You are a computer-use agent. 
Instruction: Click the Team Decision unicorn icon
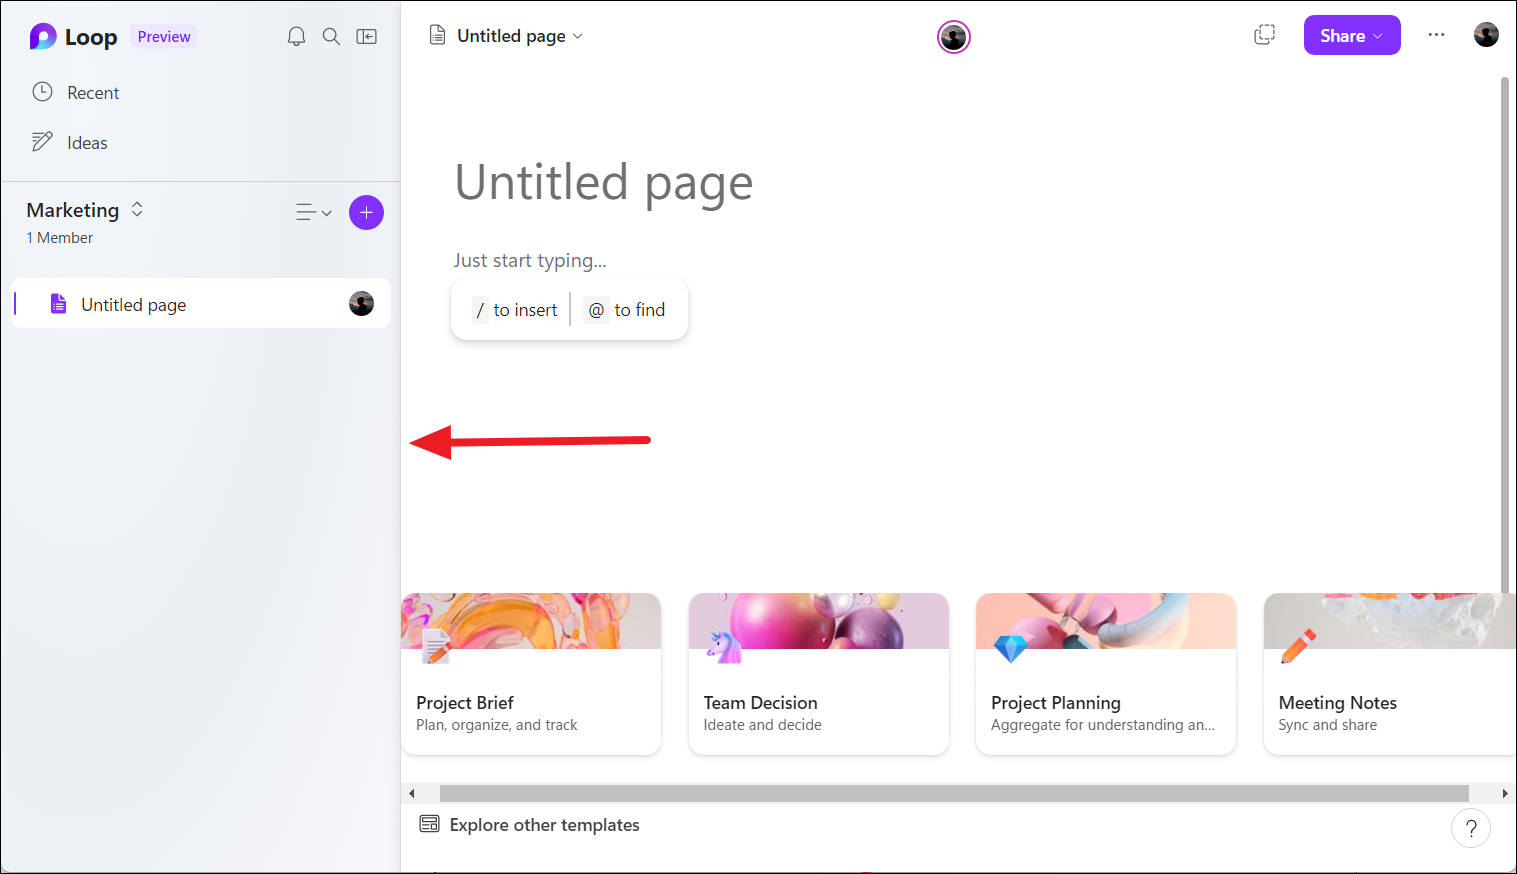click(x=724, y=647)
